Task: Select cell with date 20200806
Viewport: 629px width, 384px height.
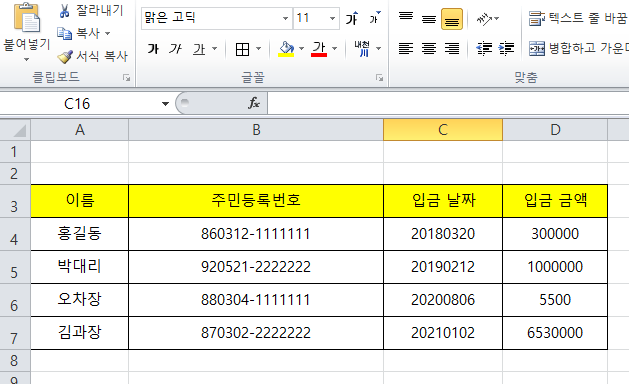Action: tap(443, 300)
